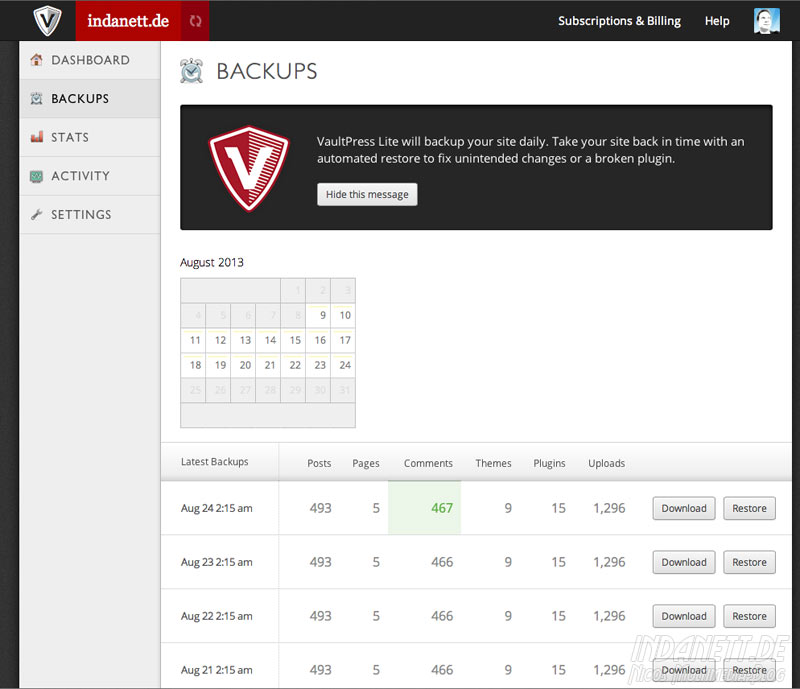Open Subscriptions & Billing
This screenshot has height=689, width=800.
tap(619, 21)
